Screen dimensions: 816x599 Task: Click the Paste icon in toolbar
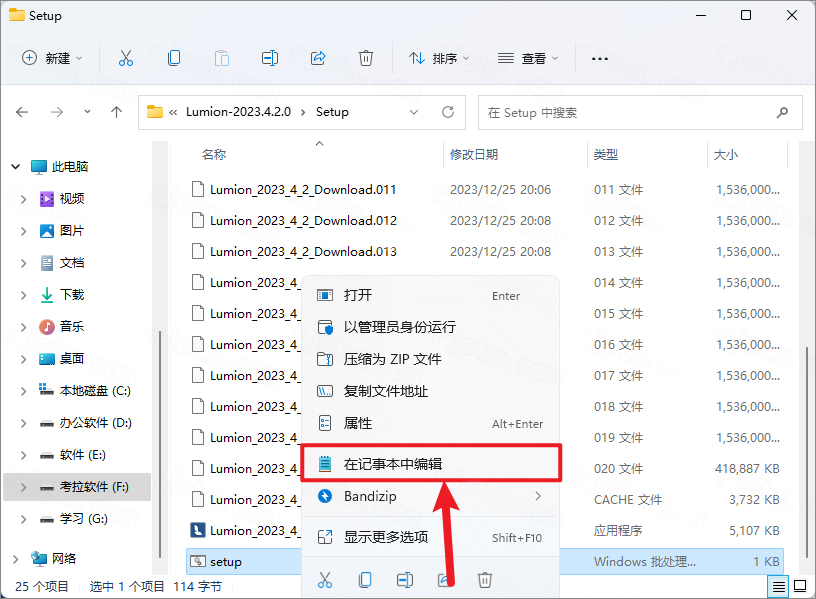coord(222,58)
